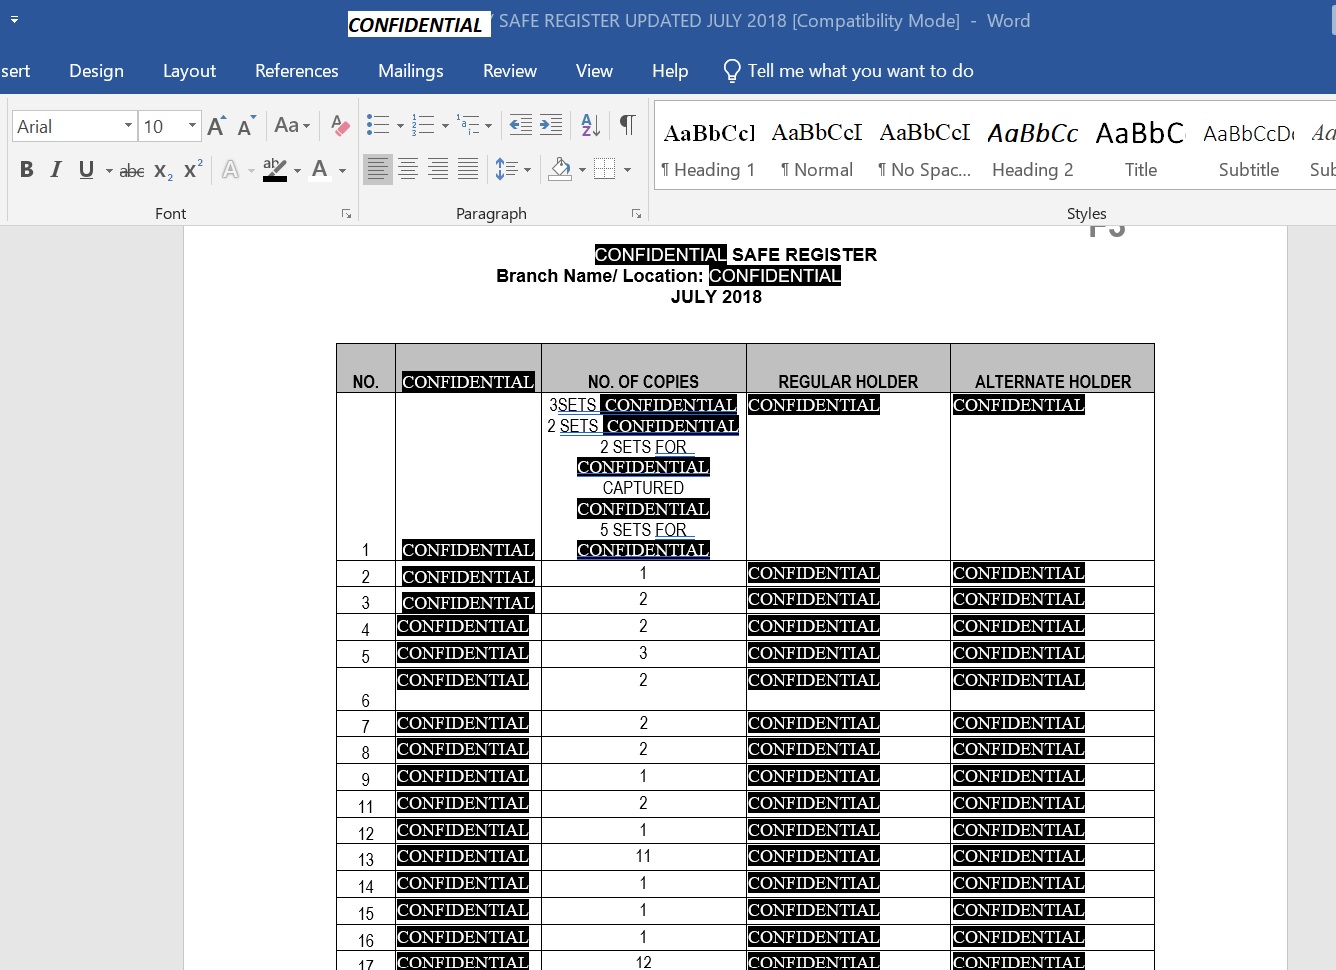Screen dimensions: 1336x970
Task: Open line and paragraph spacing
Action: 507,169
